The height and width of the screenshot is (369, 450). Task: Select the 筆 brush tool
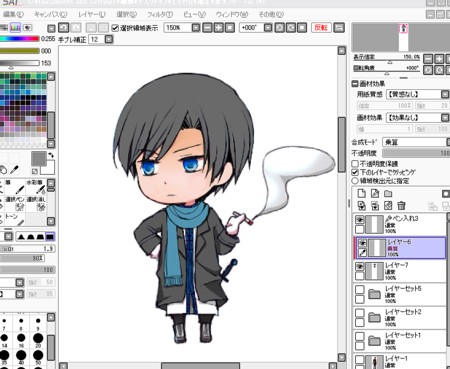coord(14,187)
